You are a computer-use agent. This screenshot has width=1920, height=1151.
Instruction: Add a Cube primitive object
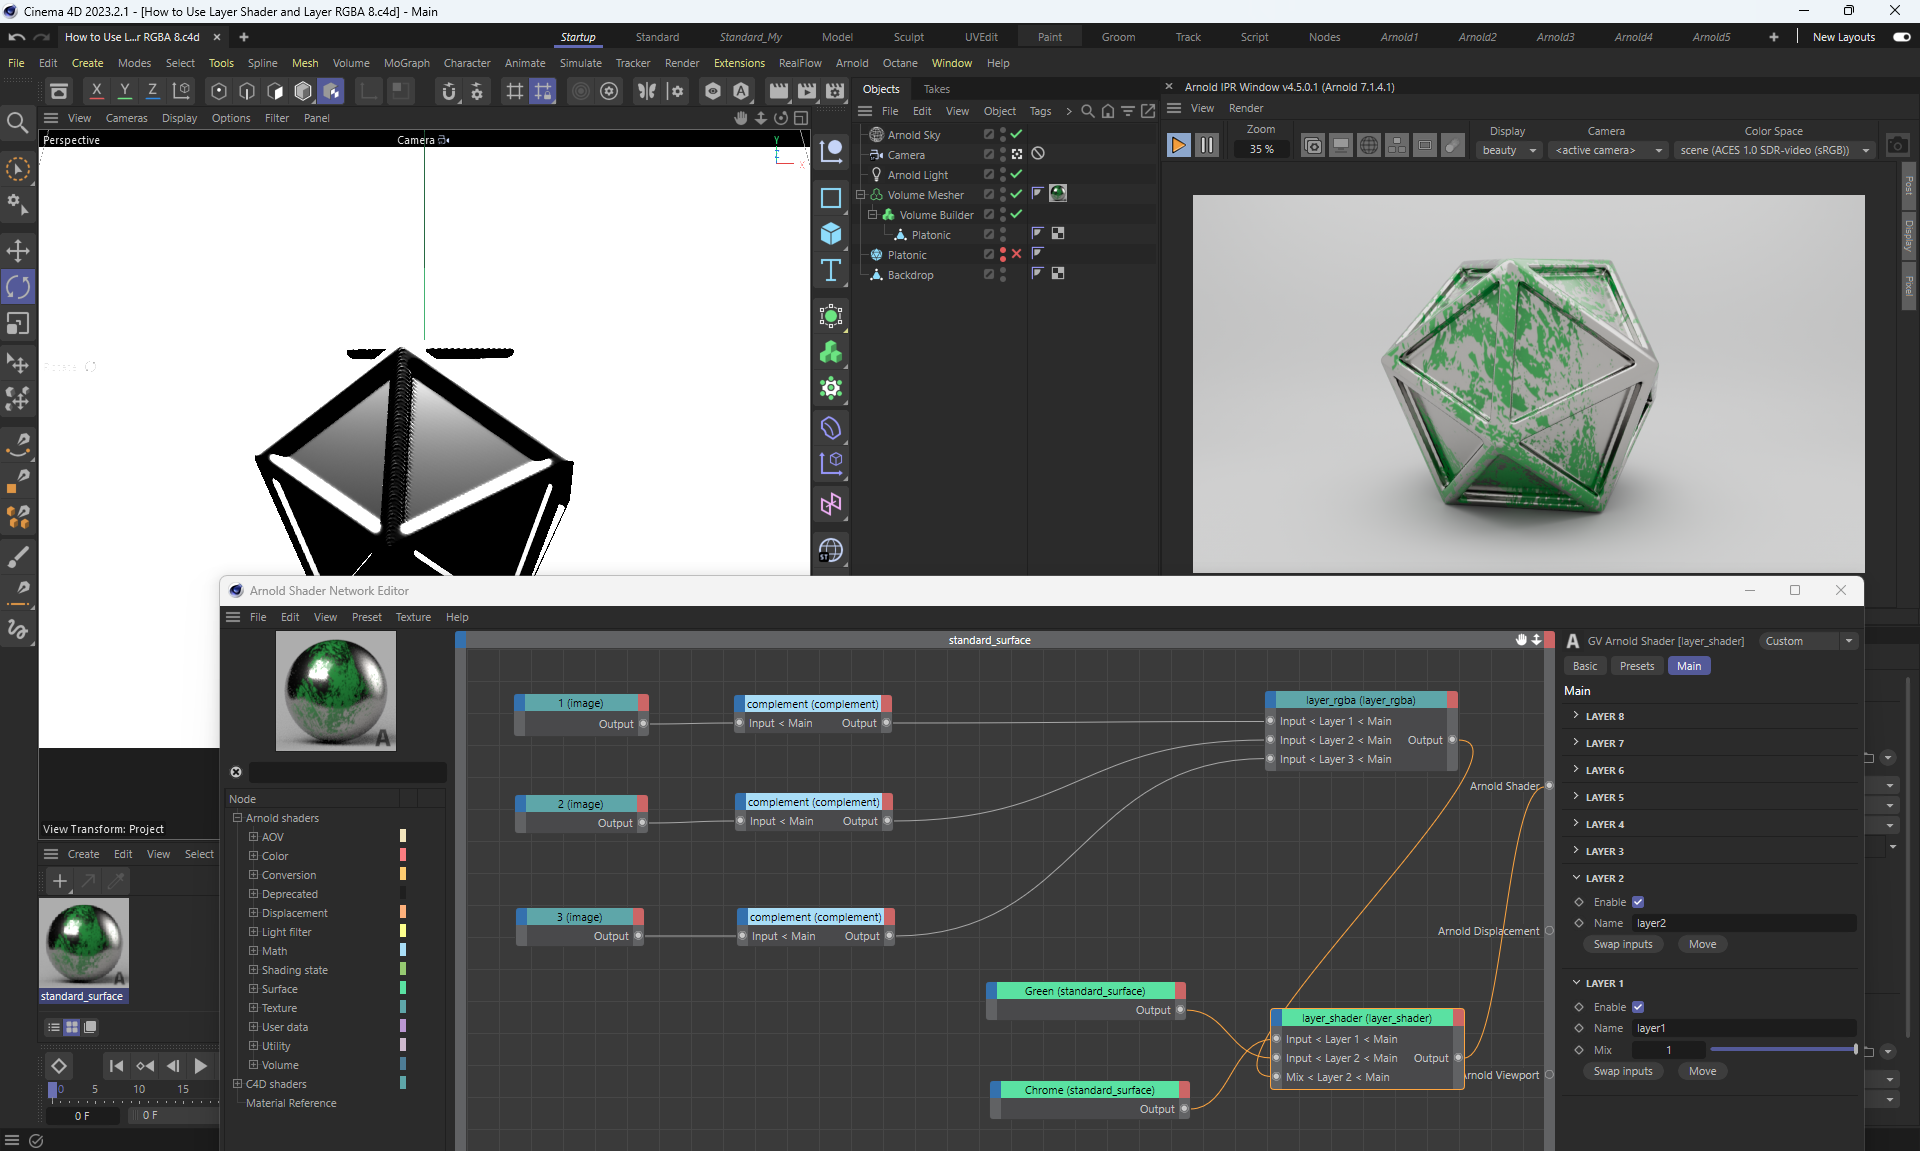coord(831,234)
